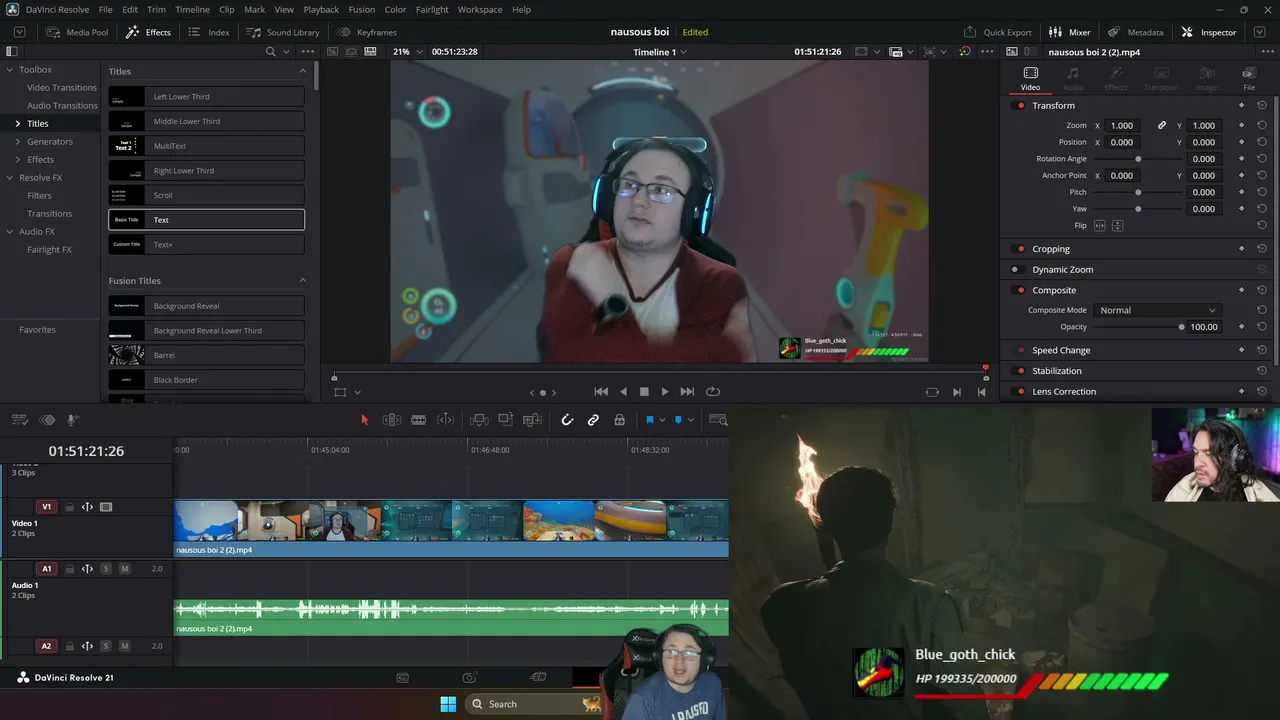Toggle Loop playback in the viewer

(713, 392)
